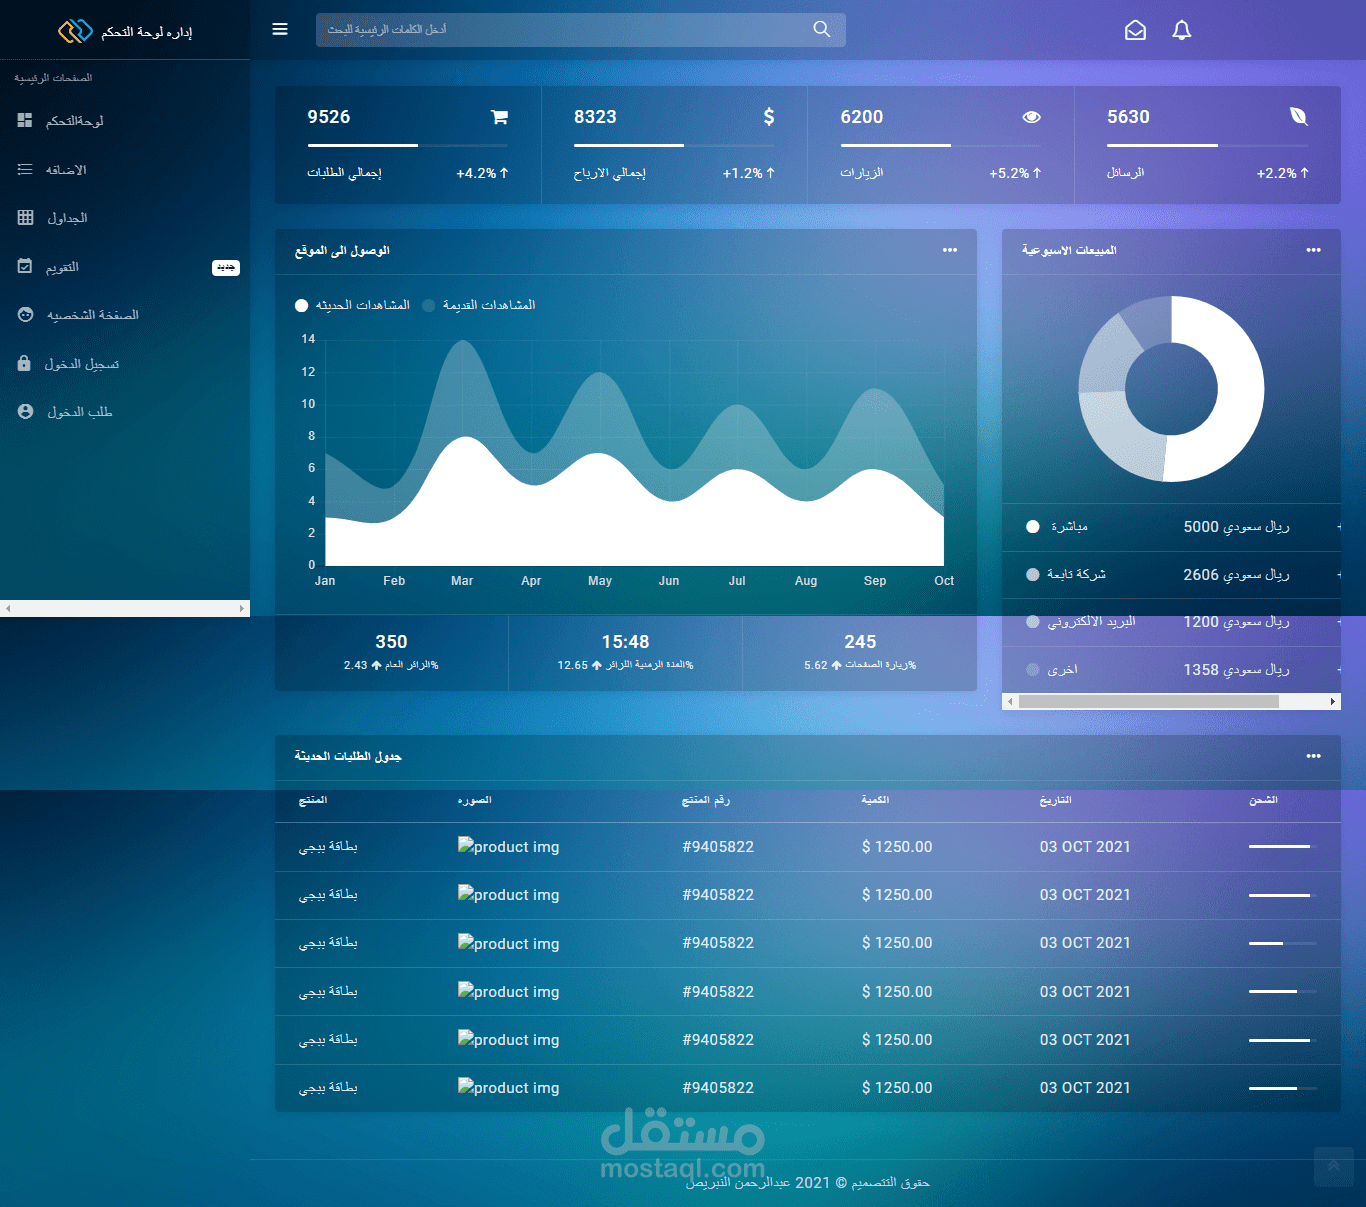Click up arrow beside +4.2%
This screenshot has height=1207, width=1366.
(504, 173)
